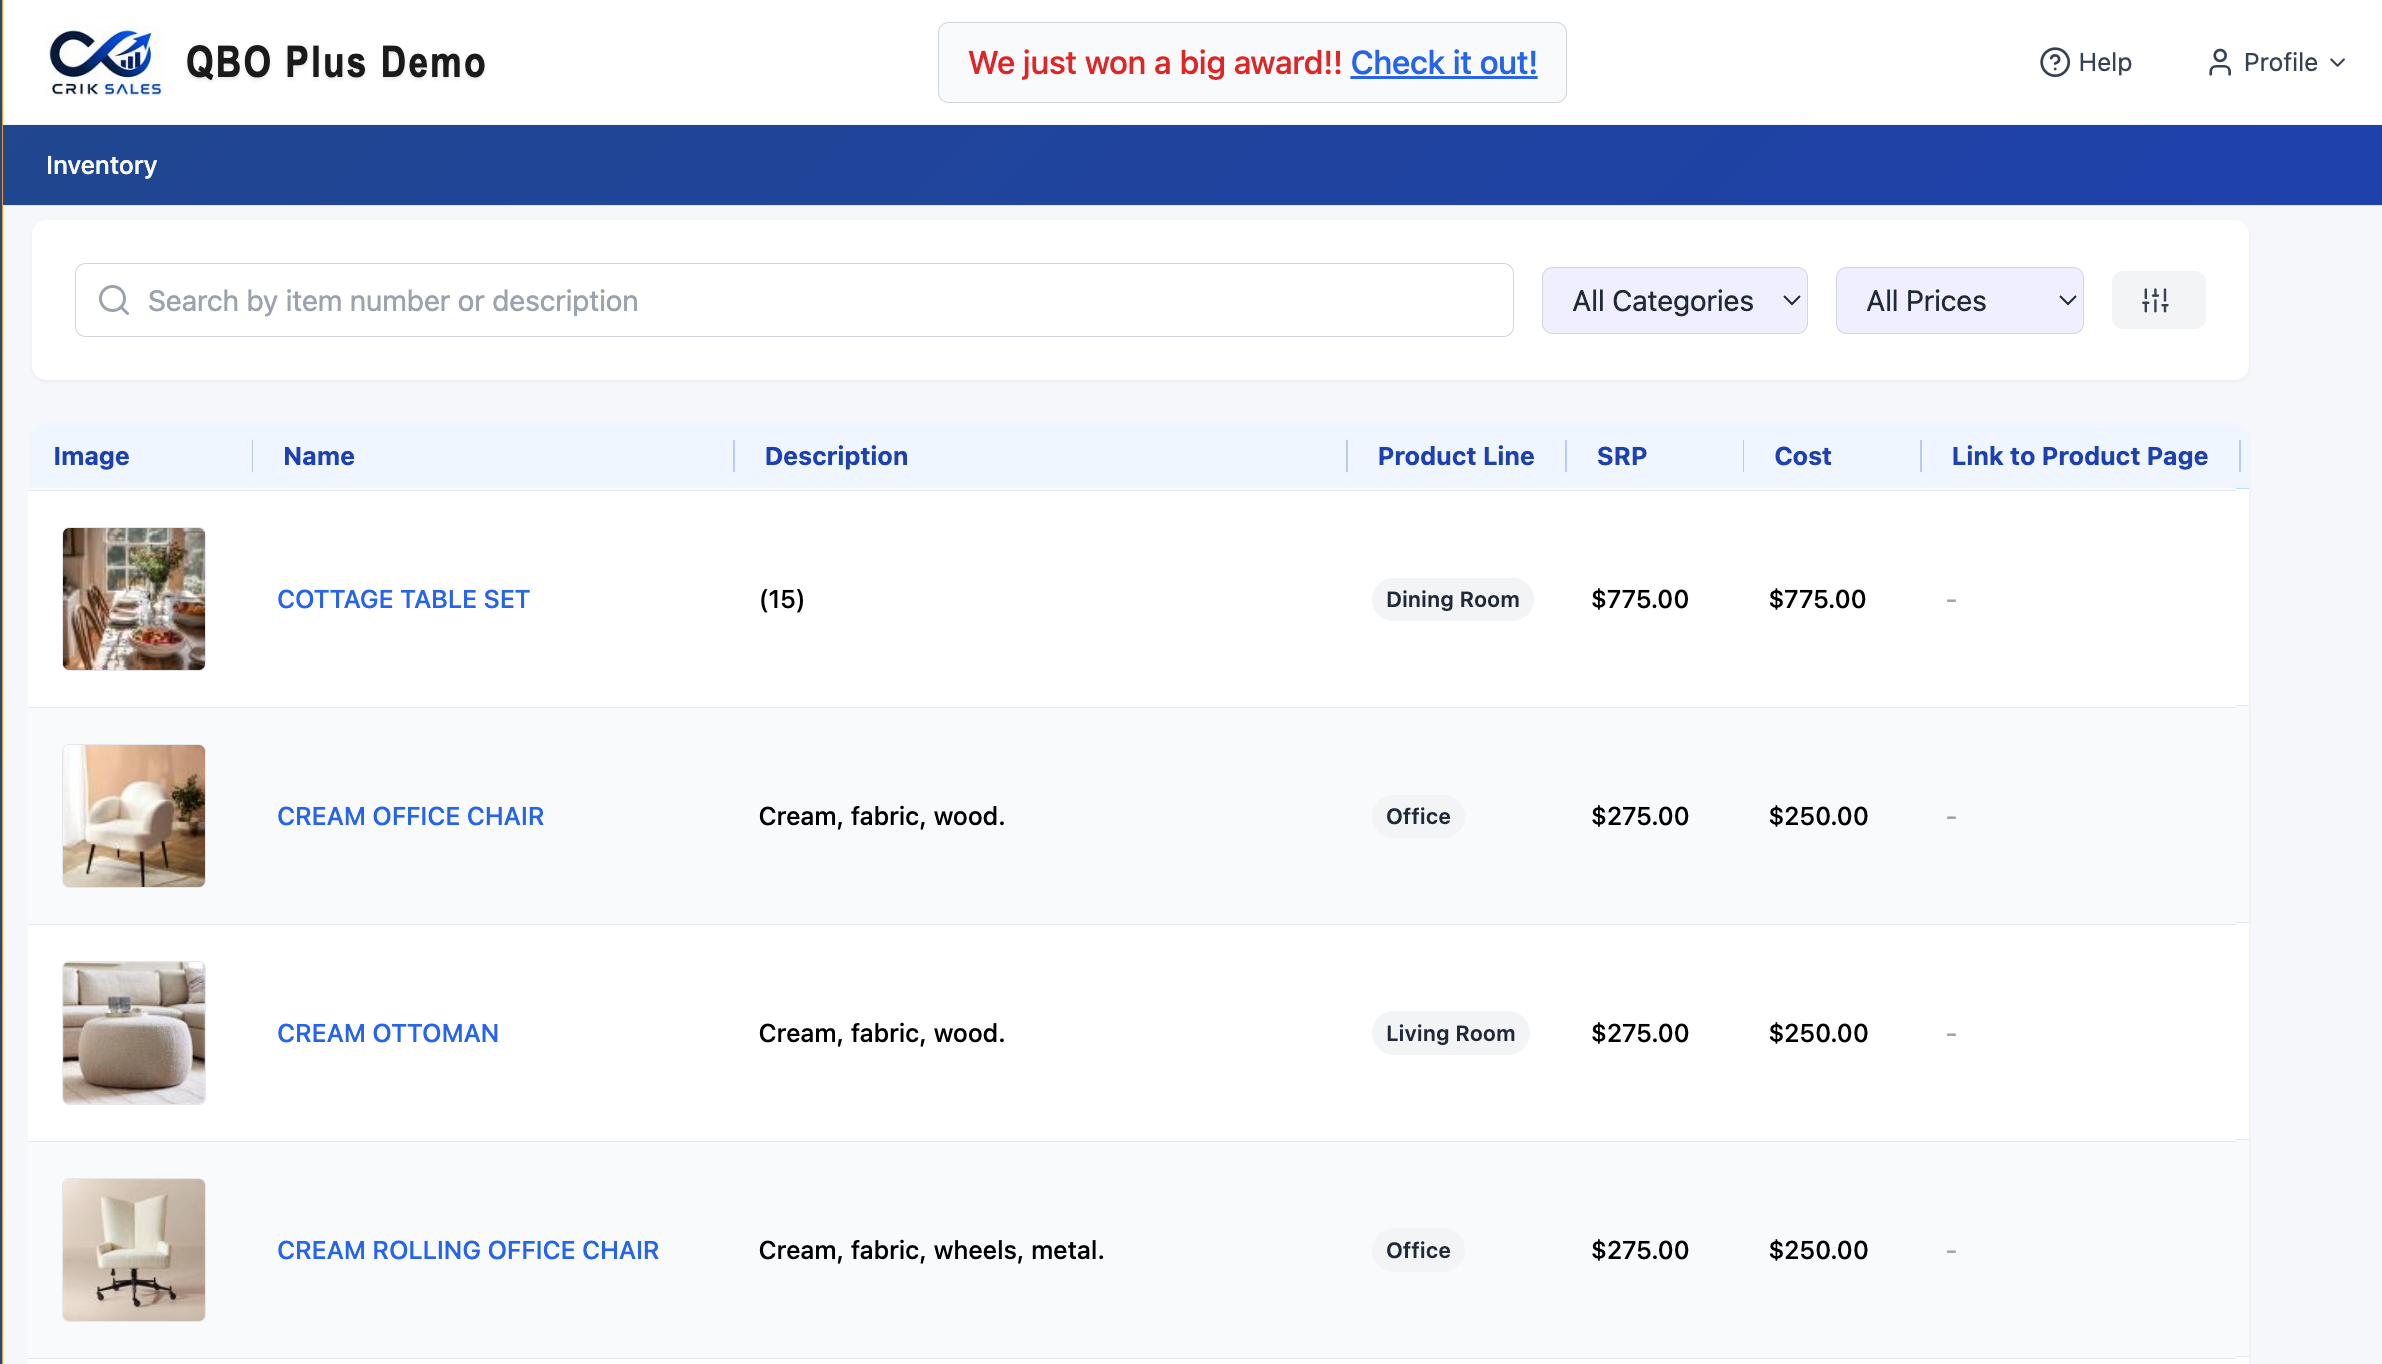Open the CREAM OFFICE CHAIR item
Screen dimensions: 2382x1364
coord(410,816)
